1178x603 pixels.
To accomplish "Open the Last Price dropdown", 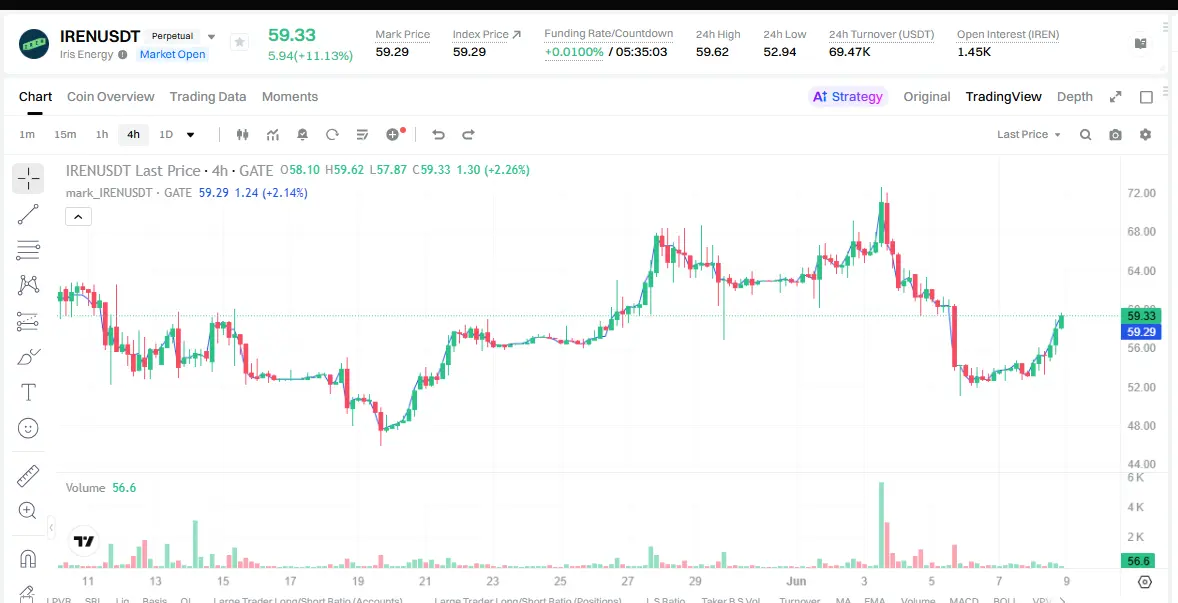I will click(1028, 134).
